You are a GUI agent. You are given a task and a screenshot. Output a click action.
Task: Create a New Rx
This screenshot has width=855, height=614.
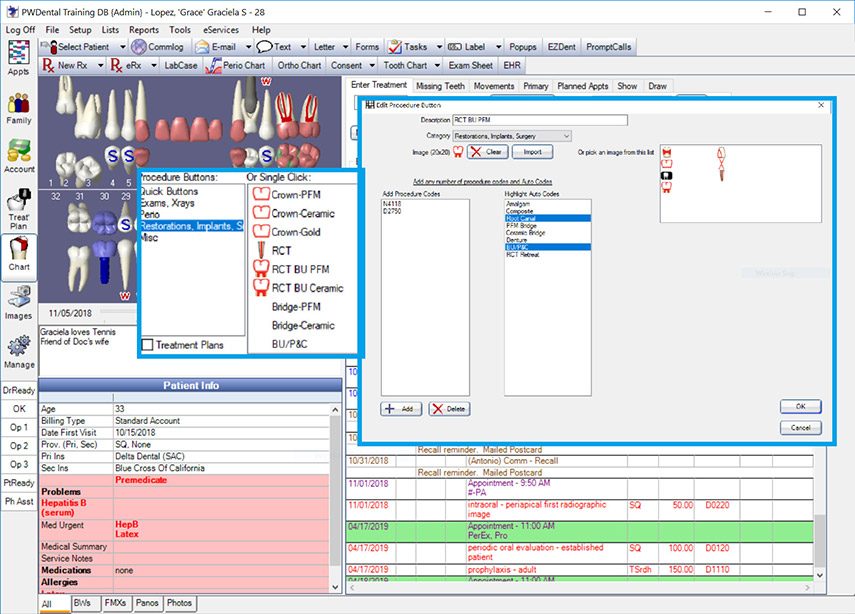65,65
